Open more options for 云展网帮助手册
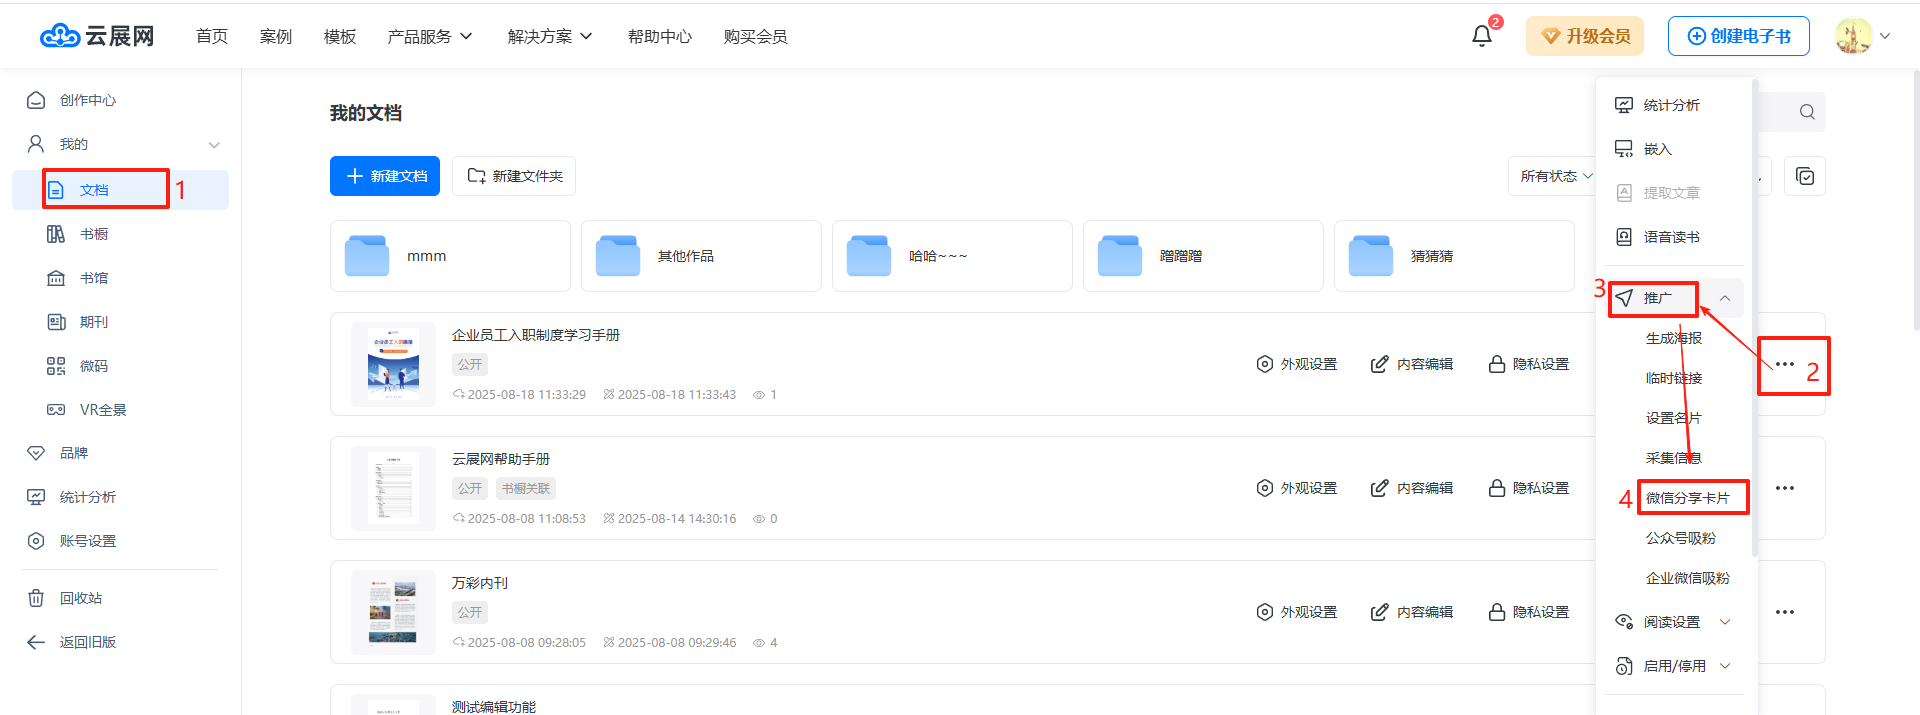 [x=1784, y=488]
